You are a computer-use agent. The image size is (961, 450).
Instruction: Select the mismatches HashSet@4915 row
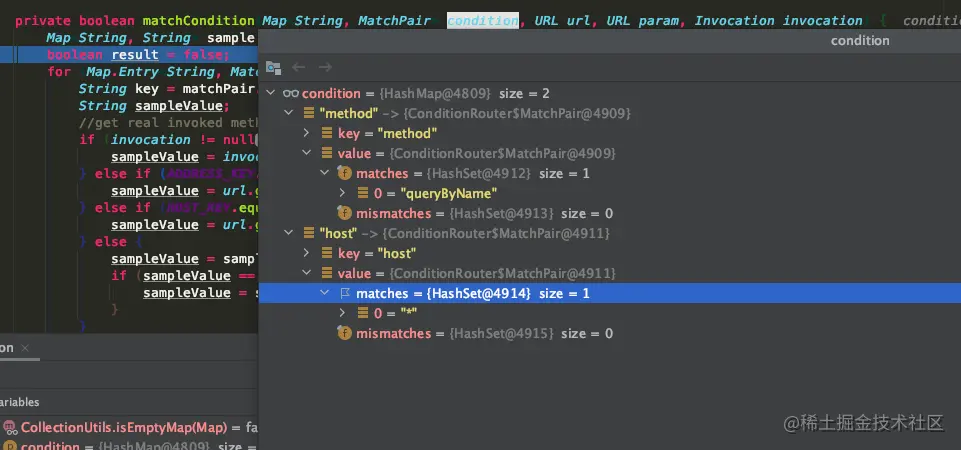click(610, 334)
